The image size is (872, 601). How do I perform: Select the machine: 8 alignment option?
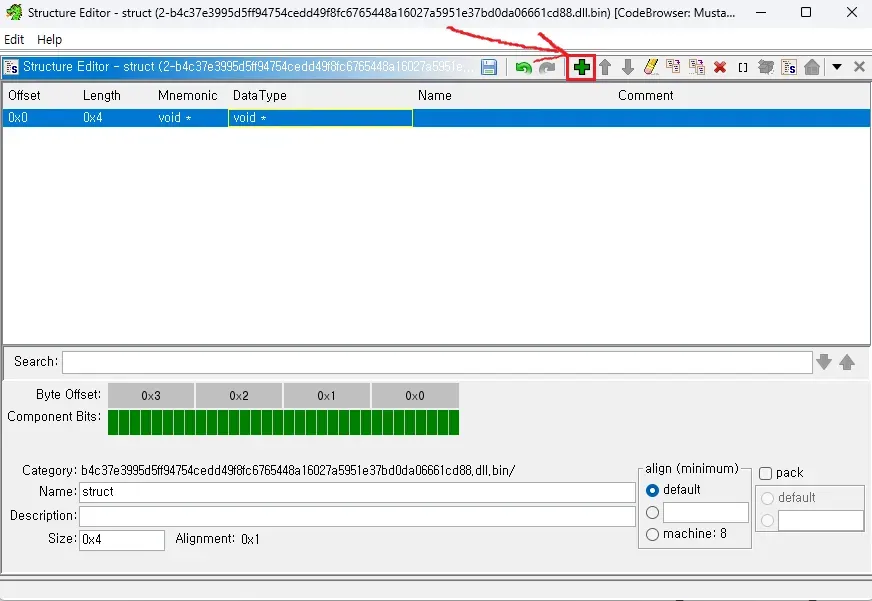[x=653, y=534]
